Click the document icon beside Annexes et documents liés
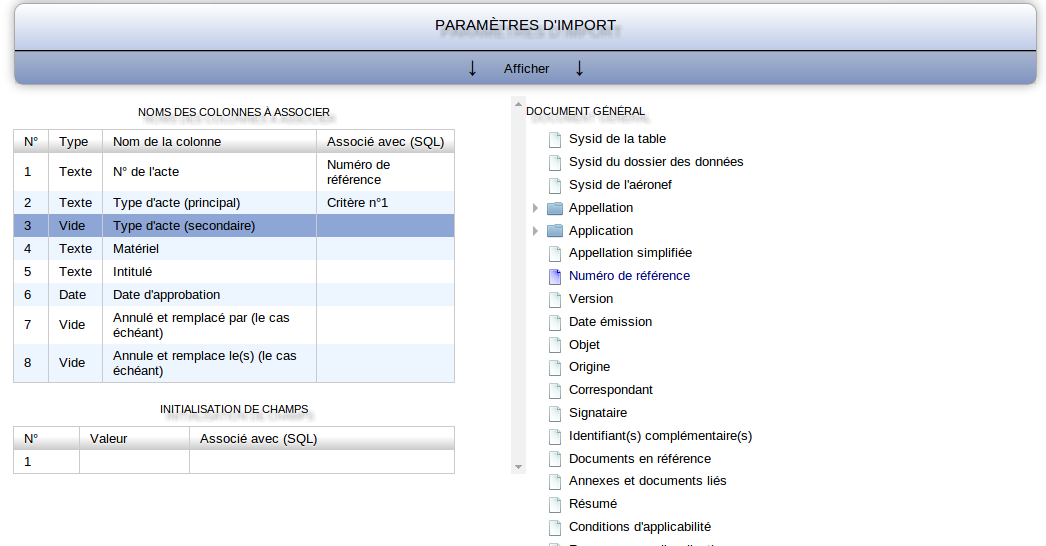Viewport: 1046px width, 546px height. pos(554,482)
